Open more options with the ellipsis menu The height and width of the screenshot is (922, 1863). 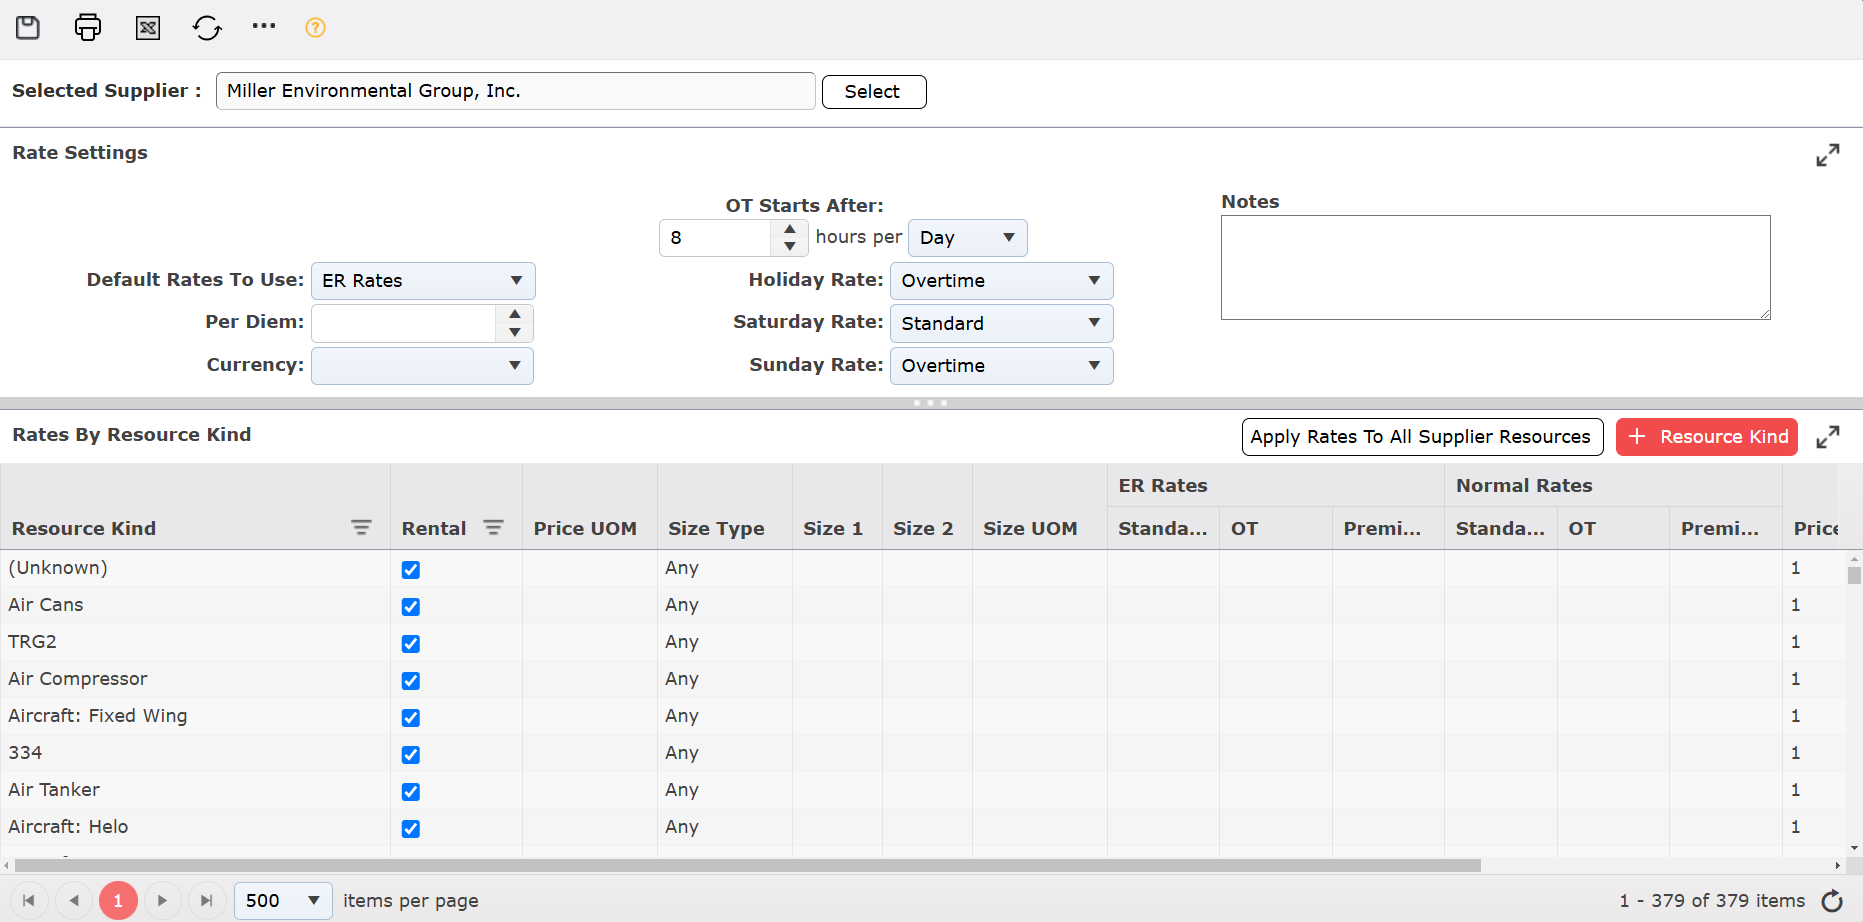263,27
